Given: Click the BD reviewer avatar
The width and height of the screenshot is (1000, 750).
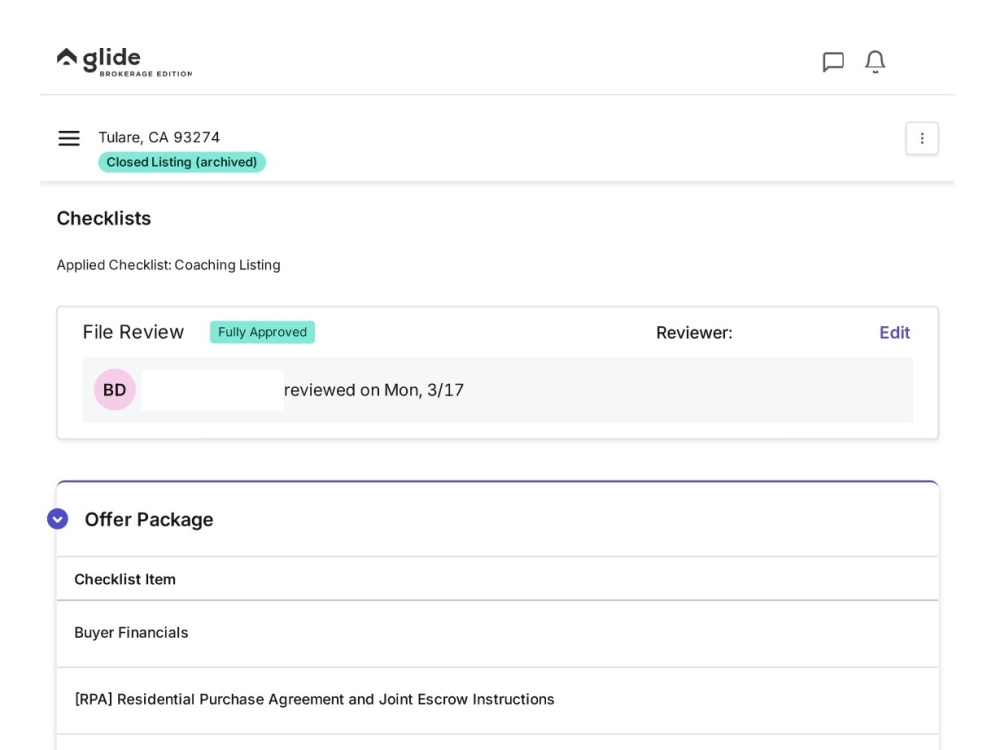Looking at the screenshot, I should pyautogui.click(x=115, y=390).
